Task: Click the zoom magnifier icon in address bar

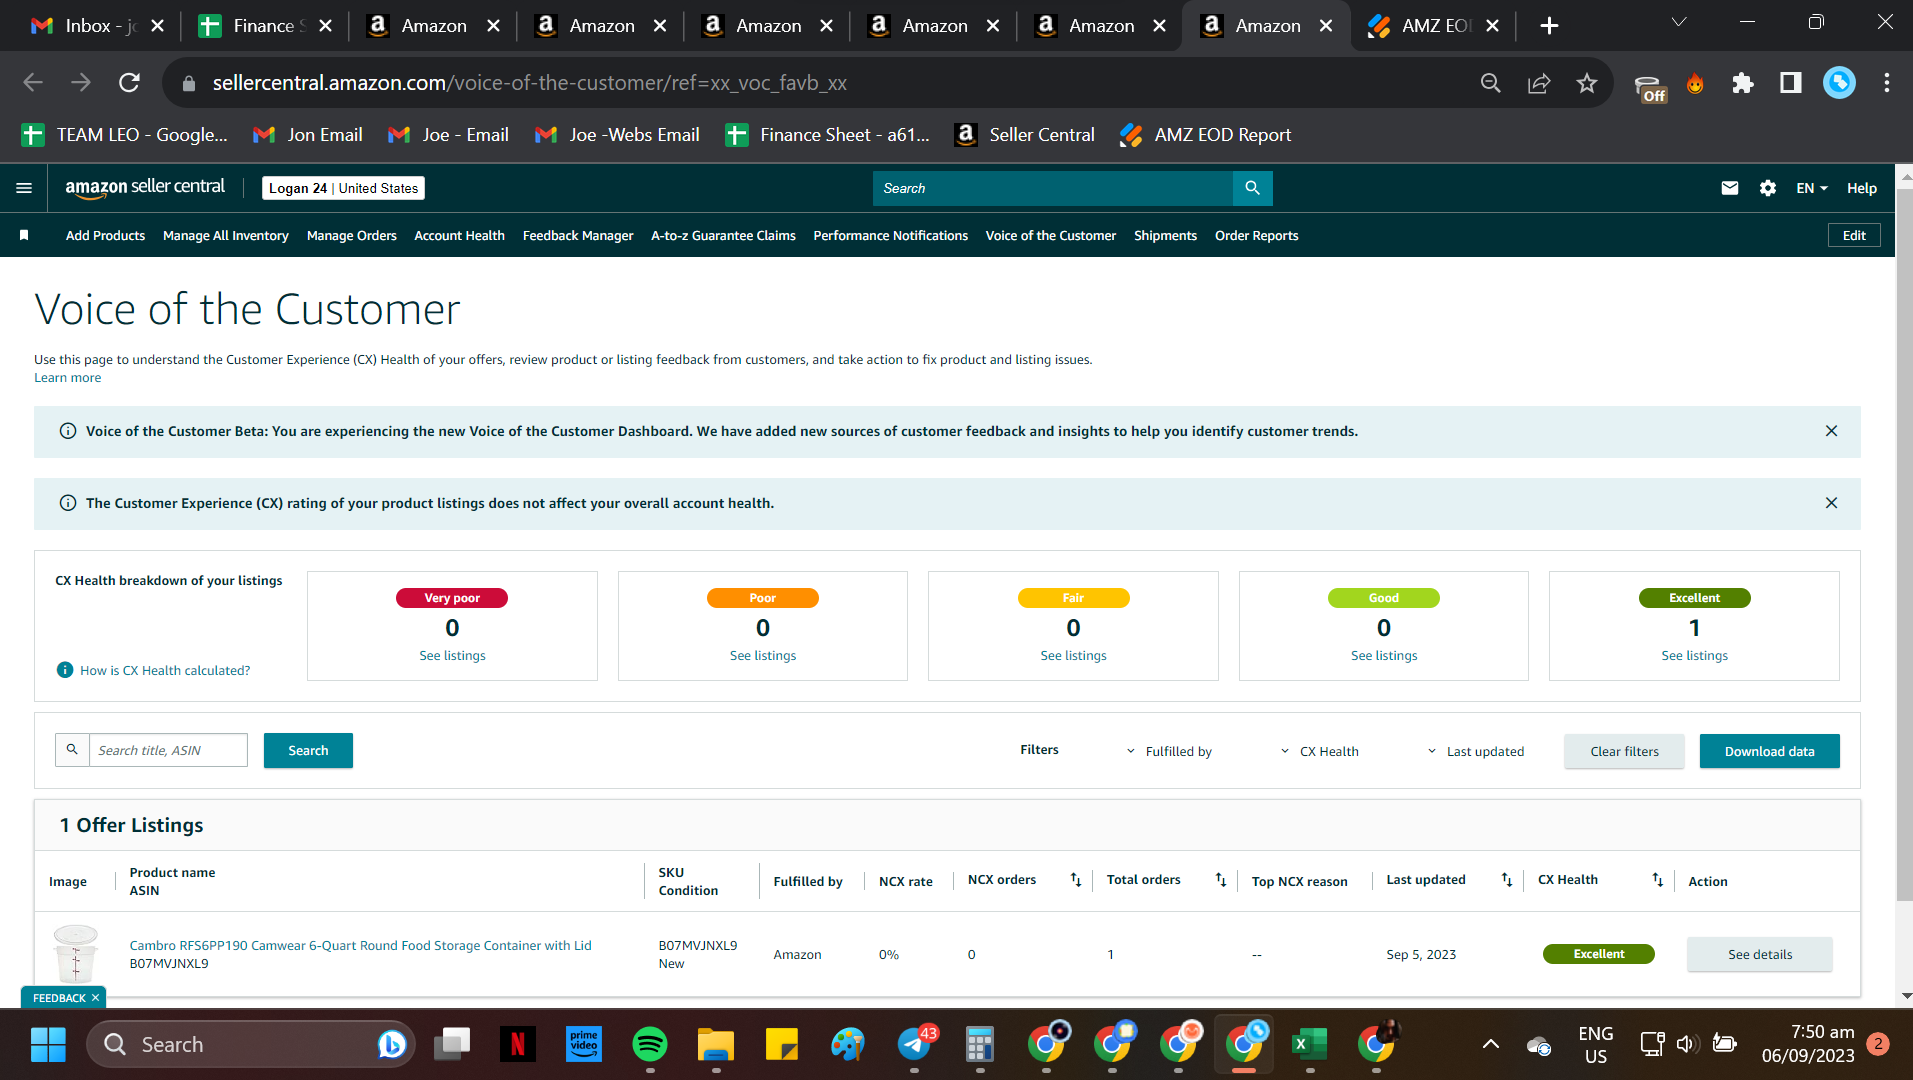Action: pos(1491,83)
